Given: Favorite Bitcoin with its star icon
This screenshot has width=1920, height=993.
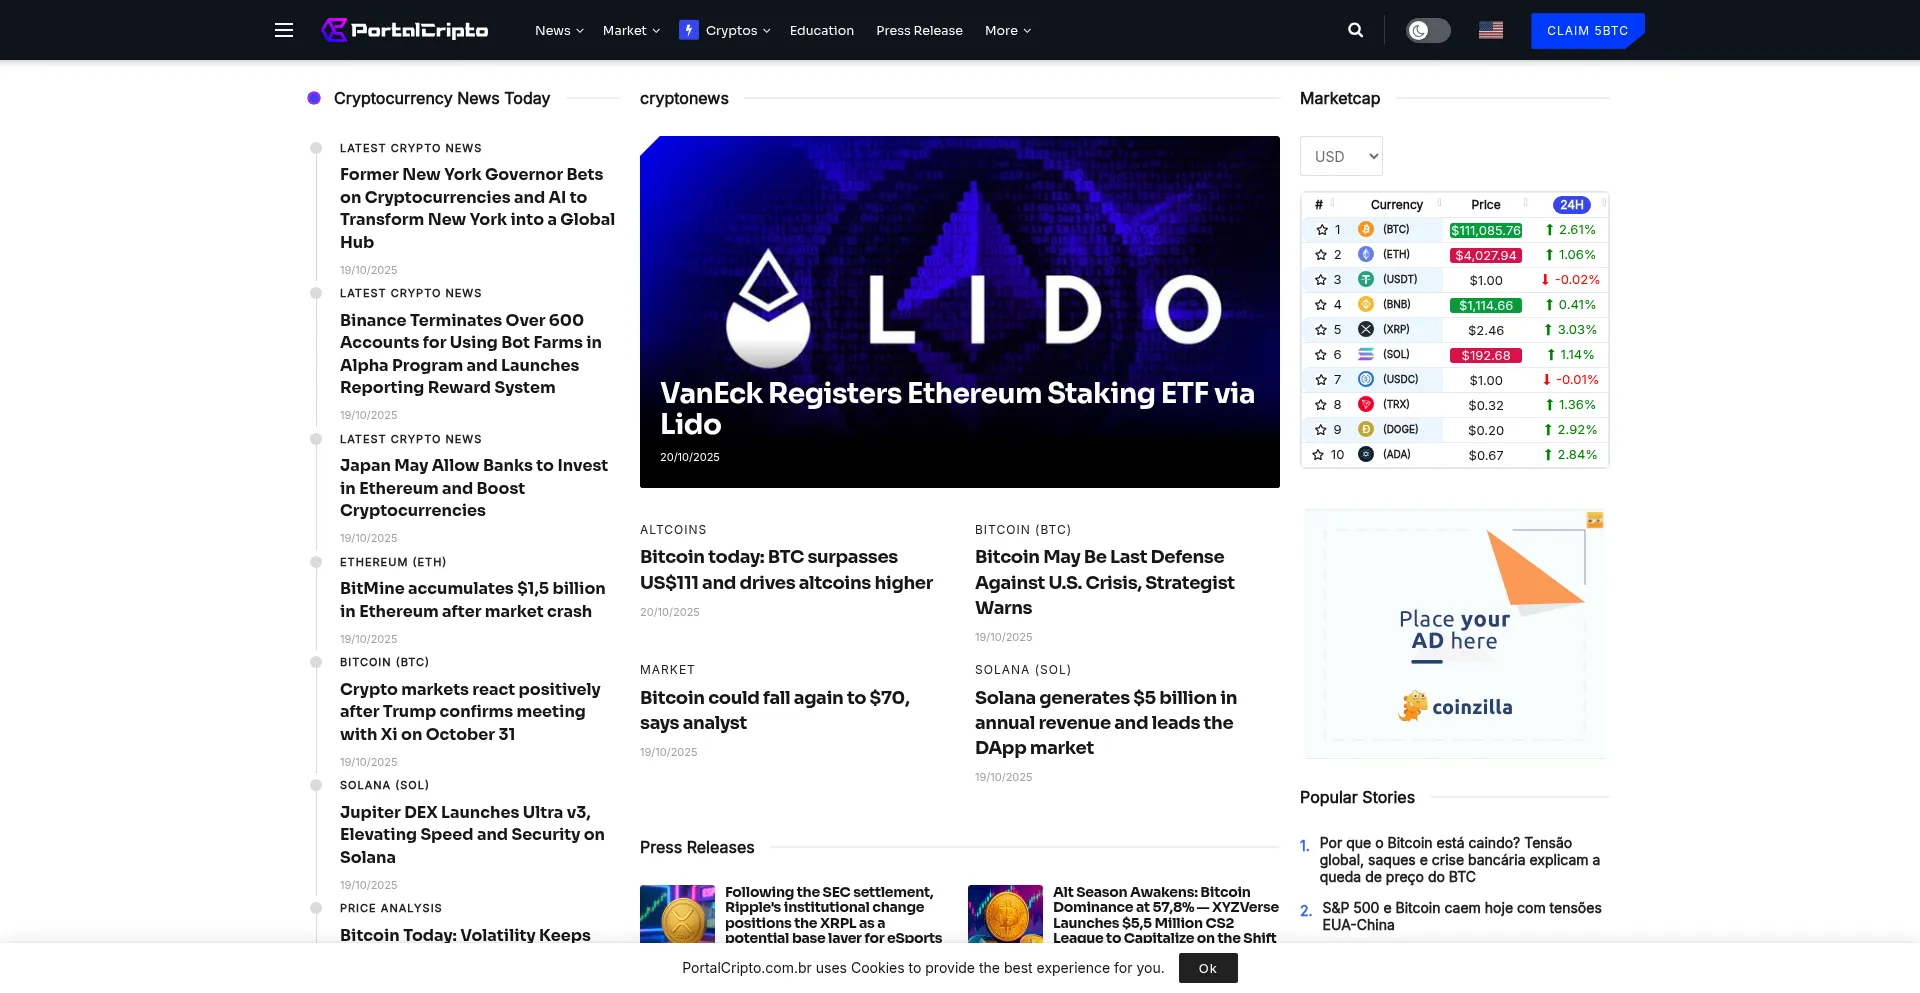Looking at the screenshot, I should click(x=1321, y=230).
